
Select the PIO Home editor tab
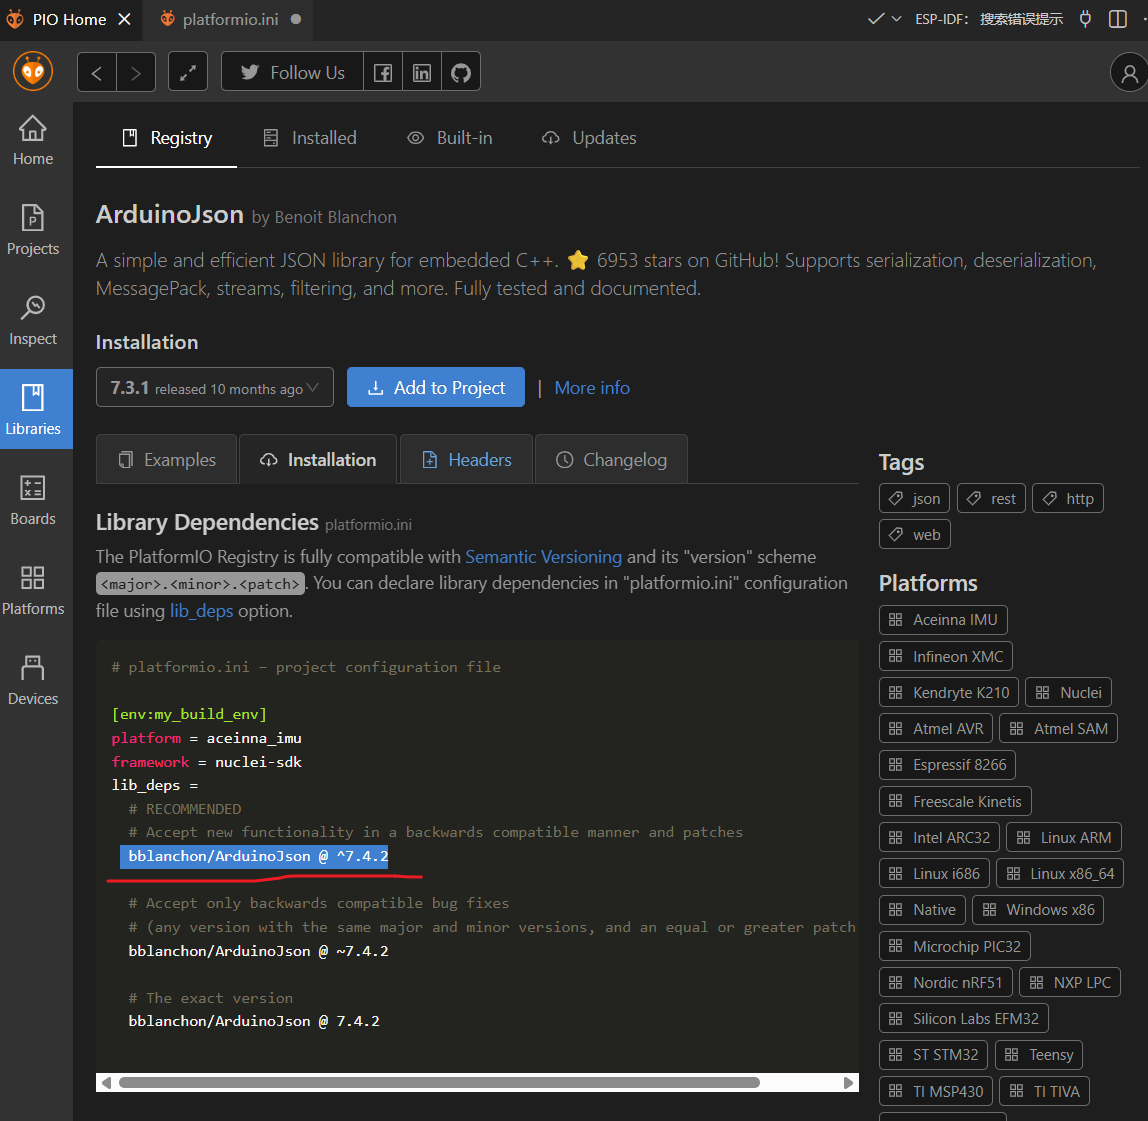tap(70, 19)
